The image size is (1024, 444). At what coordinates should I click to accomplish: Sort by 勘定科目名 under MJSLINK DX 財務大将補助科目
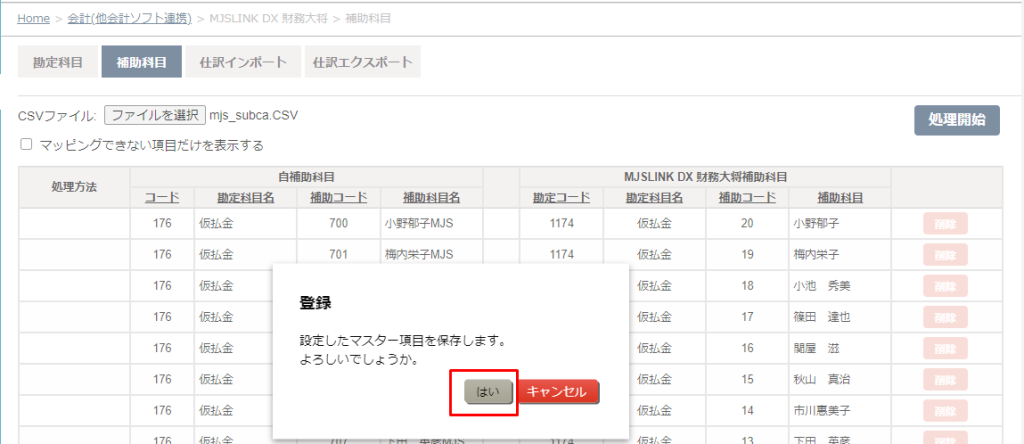pos(654,198)
